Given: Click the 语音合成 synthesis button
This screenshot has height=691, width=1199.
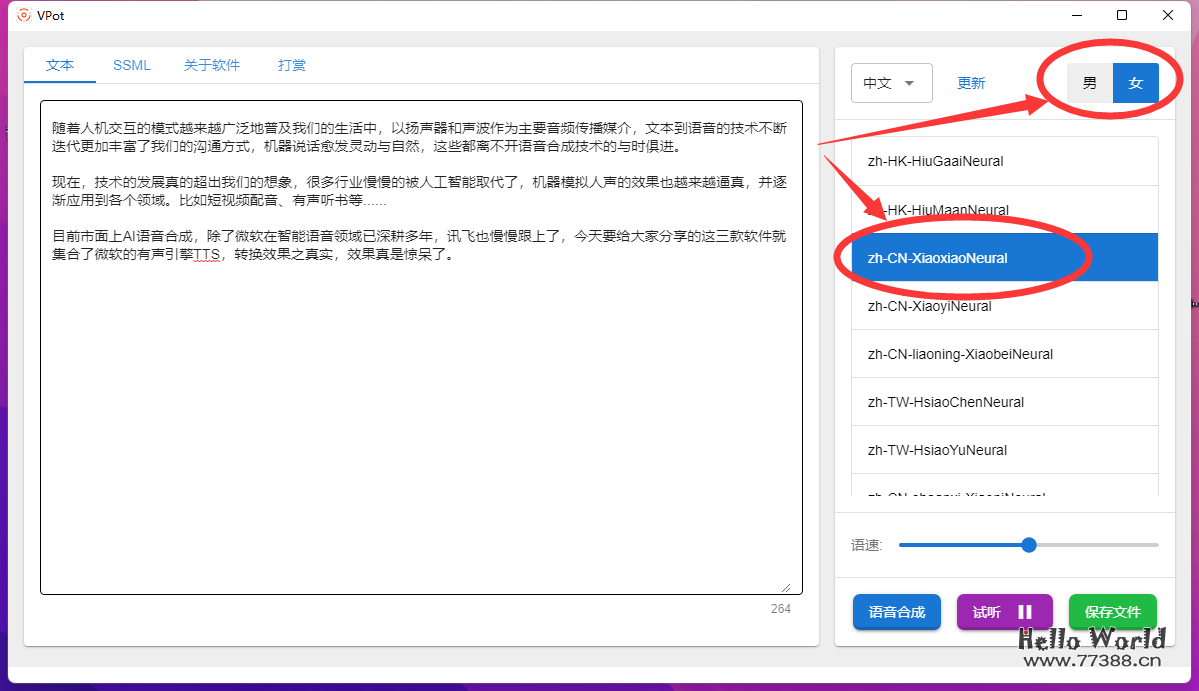Looking at the screenshot, I should tap(896, 611).
